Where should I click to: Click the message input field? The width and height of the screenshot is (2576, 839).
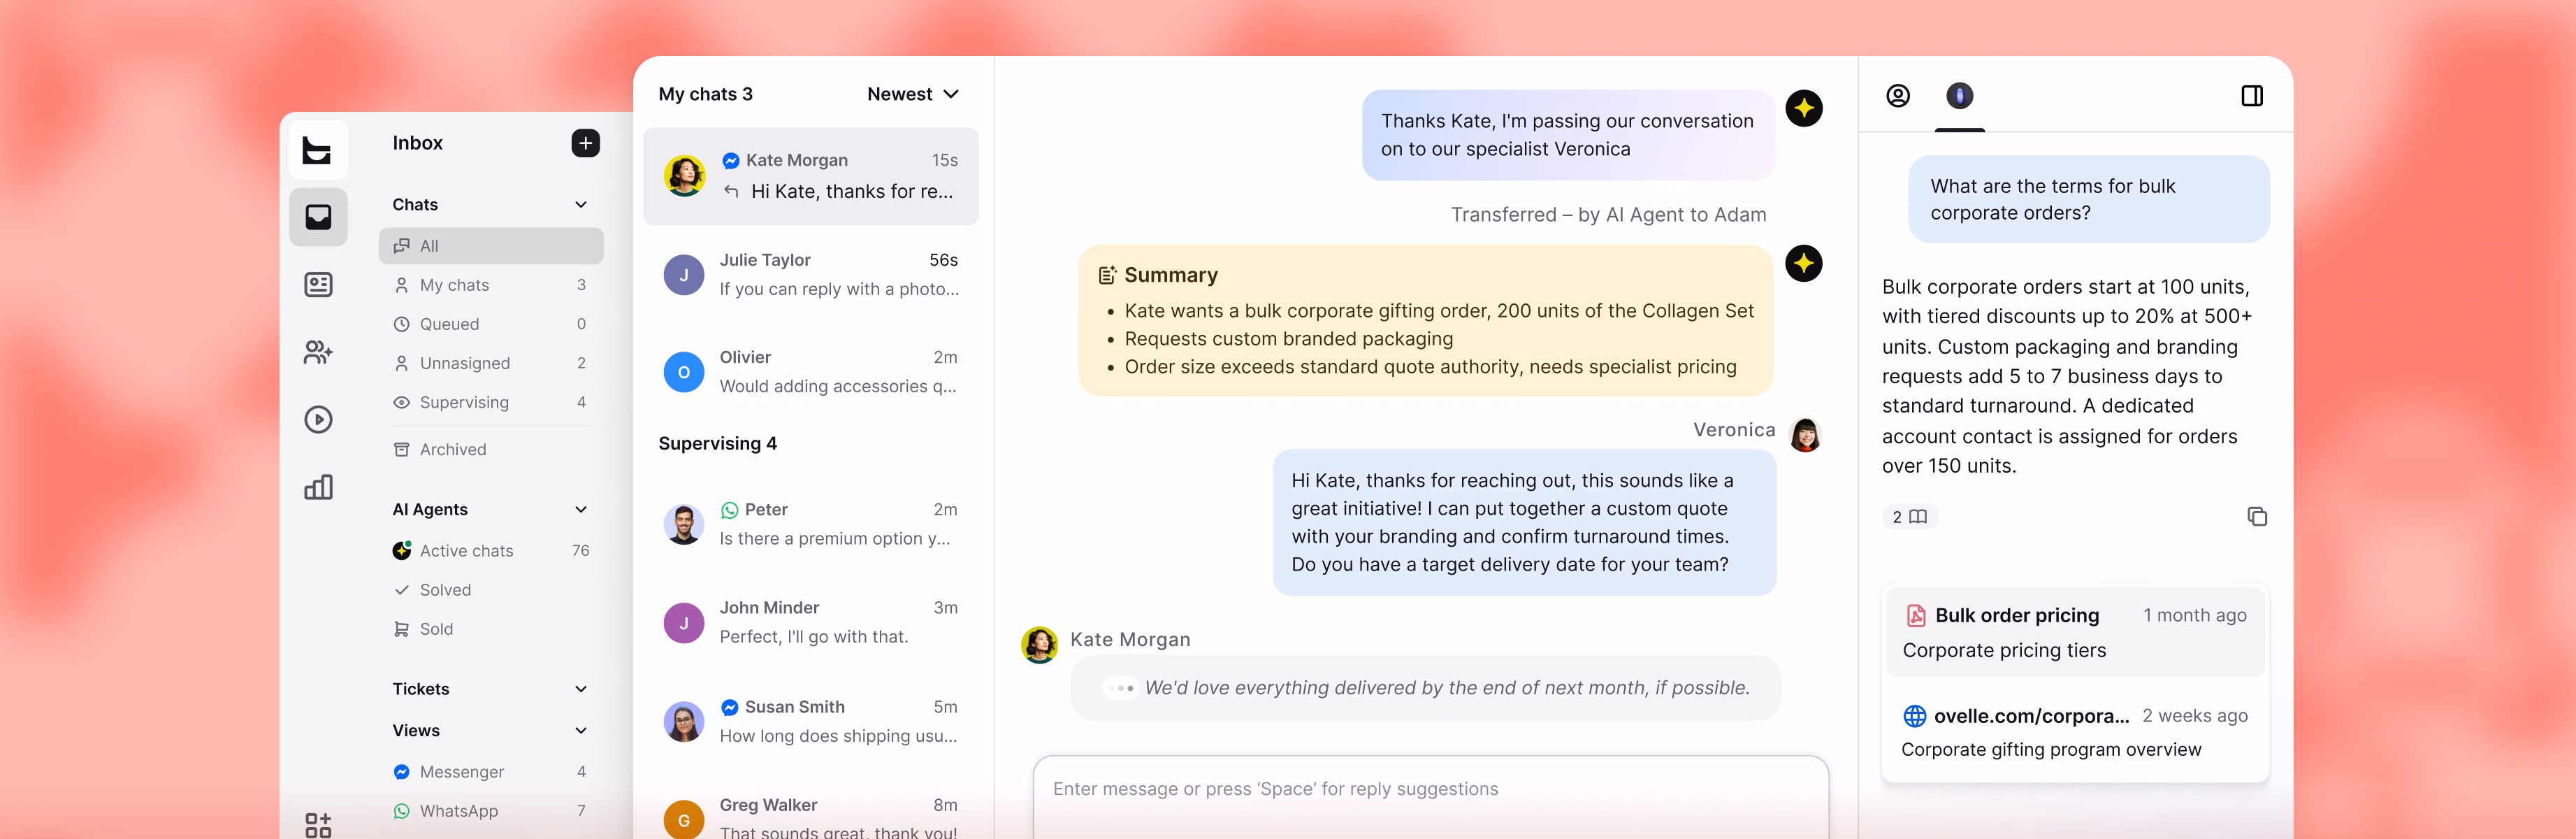[1431, 796]
